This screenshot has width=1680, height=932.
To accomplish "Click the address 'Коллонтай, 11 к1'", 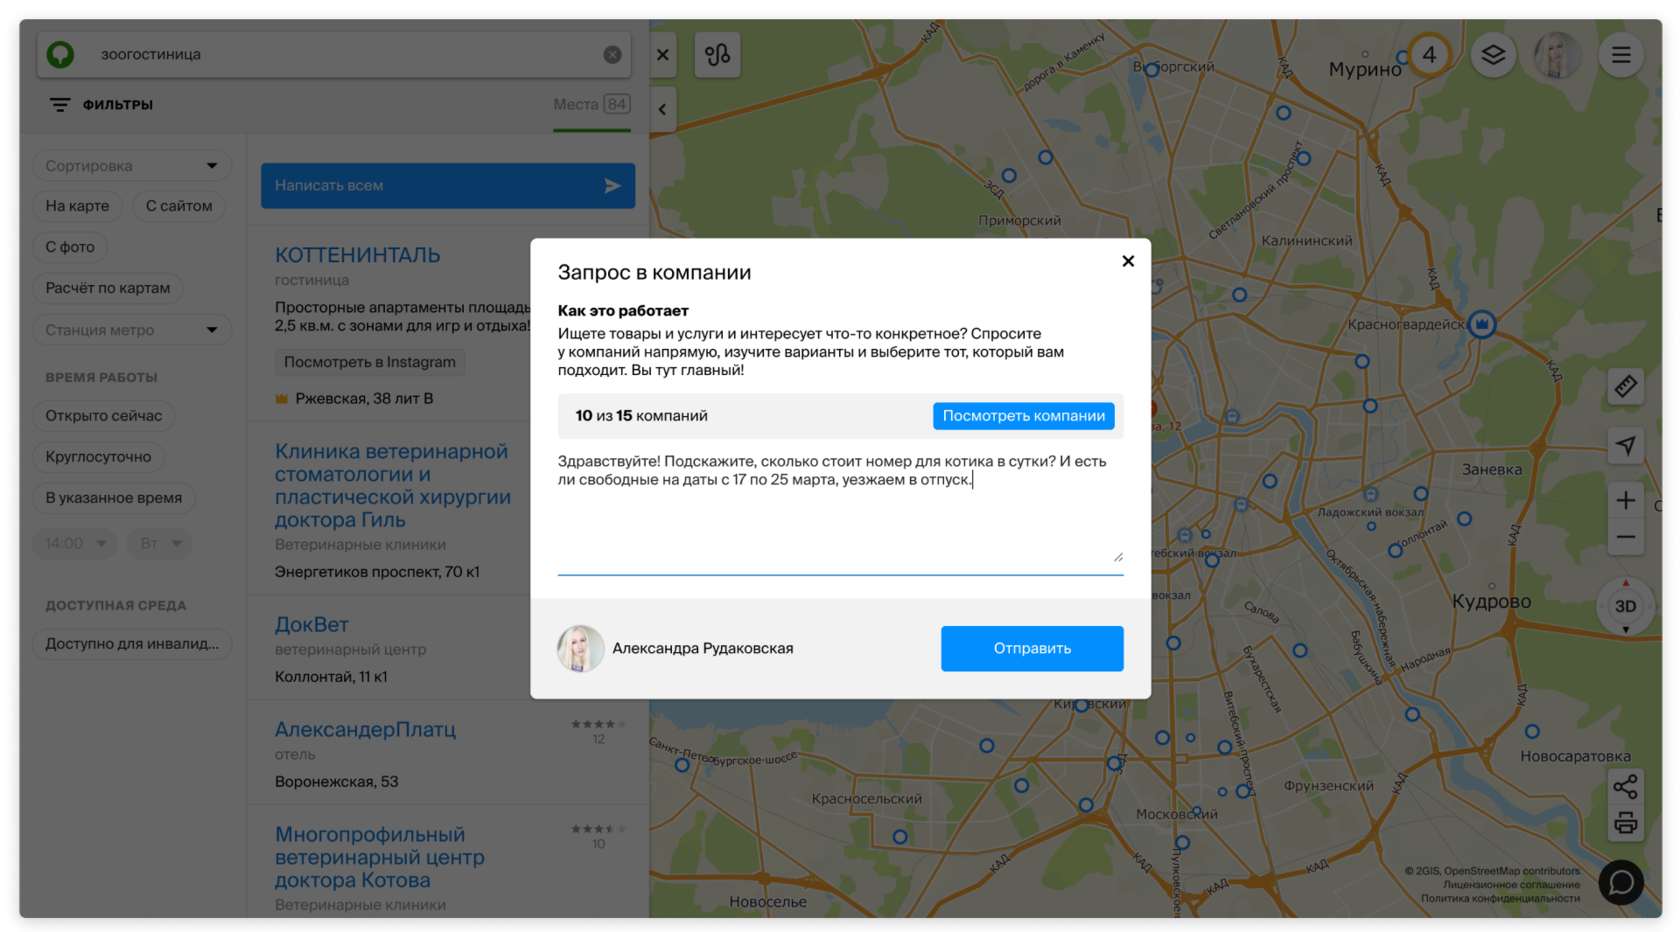I will [x=331, y=677].
